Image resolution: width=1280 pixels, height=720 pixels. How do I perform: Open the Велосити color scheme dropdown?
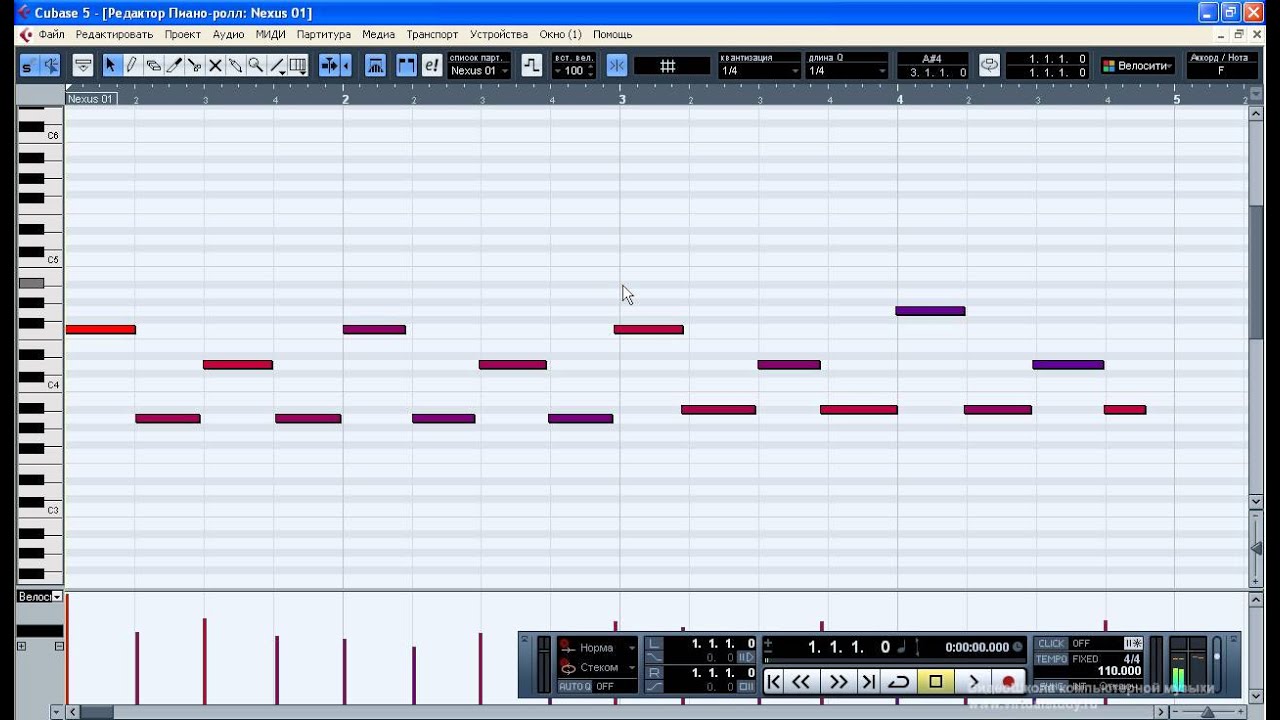[1137, 66]
